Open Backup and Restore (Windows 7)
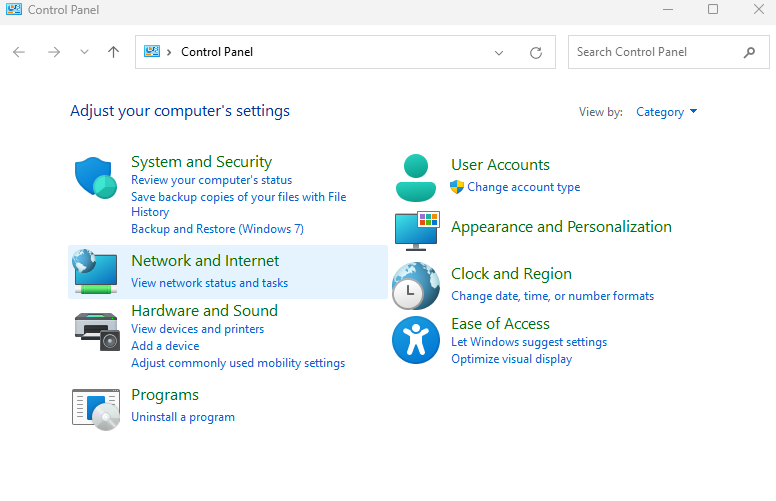This screenshot has height=501, width=776. tap(217, 229)
